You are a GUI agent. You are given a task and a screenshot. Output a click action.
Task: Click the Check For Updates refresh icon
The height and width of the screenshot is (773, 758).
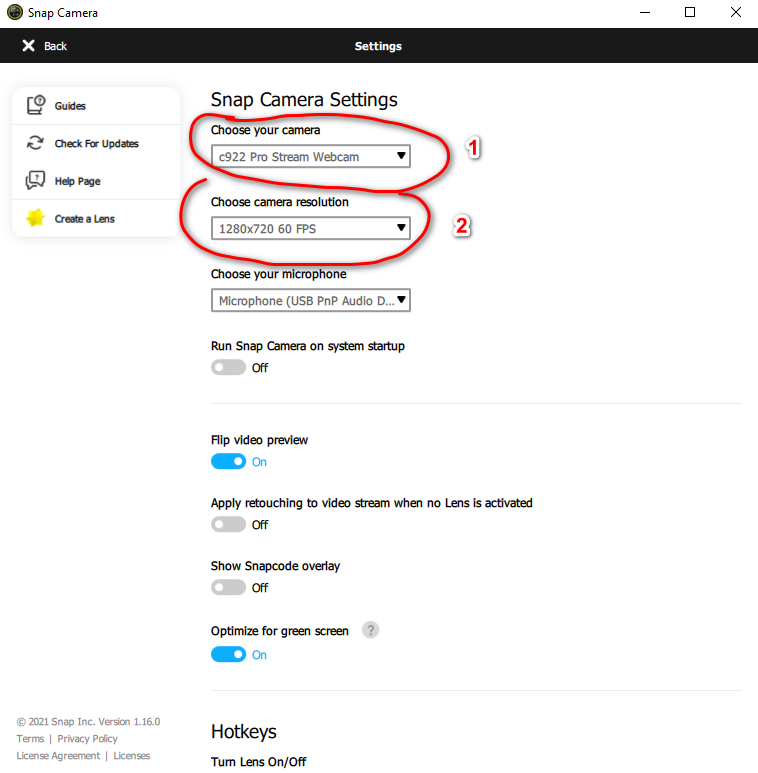[x=35, y=143]
